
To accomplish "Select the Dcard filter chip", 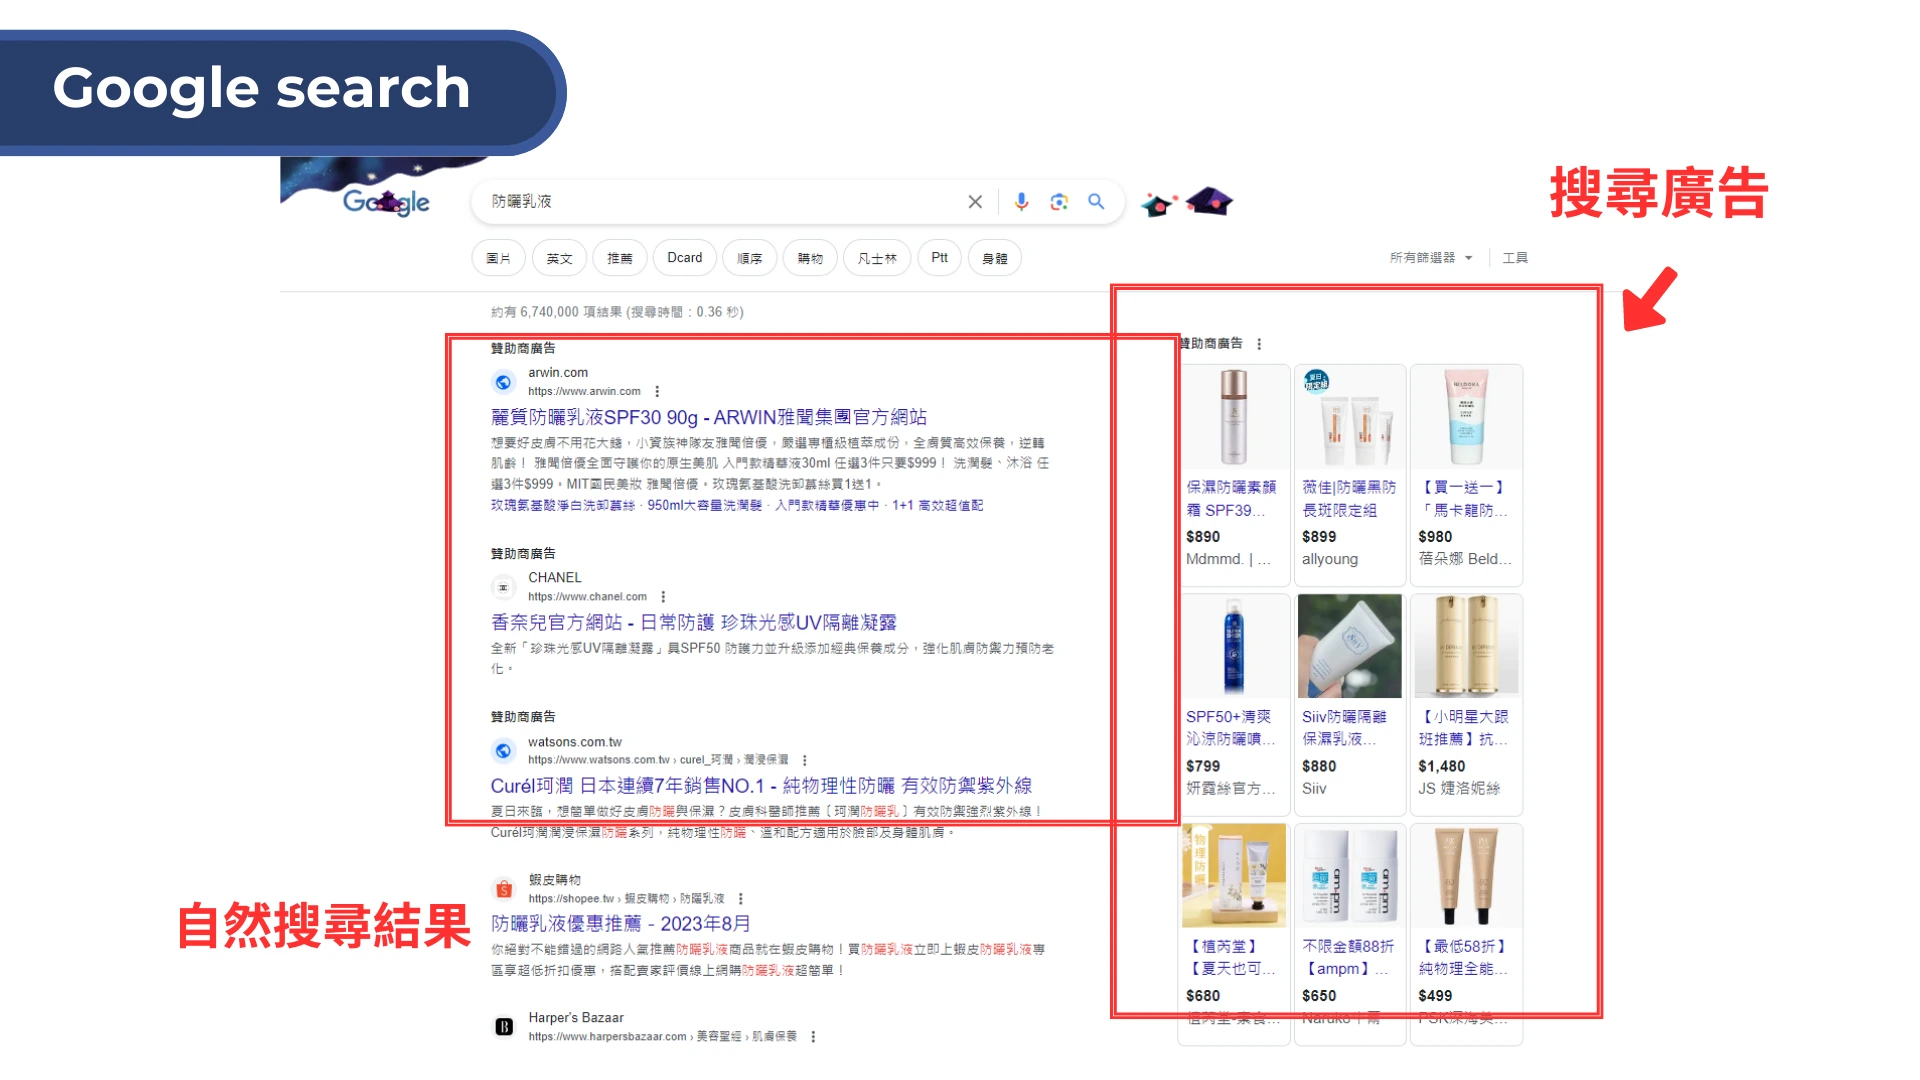I will (x=685, y=258).
